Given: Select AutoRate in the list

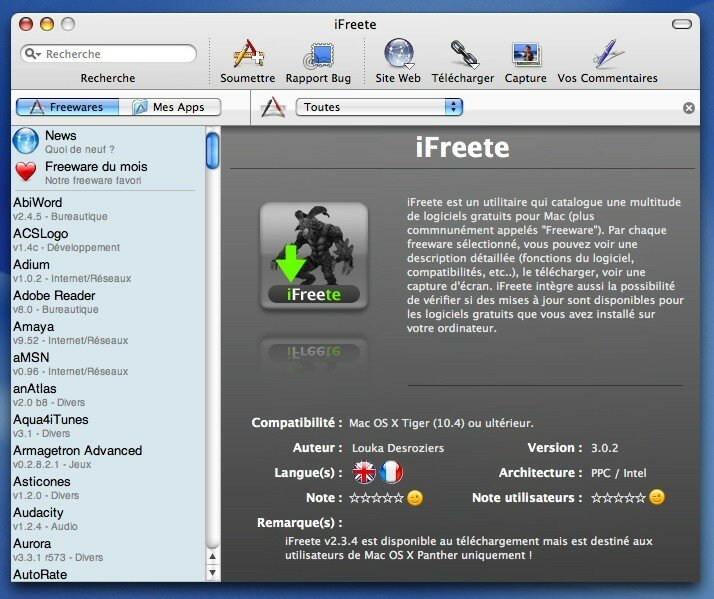Looking at the screenshot, I should pyautogui.click(x=108, y=574).
